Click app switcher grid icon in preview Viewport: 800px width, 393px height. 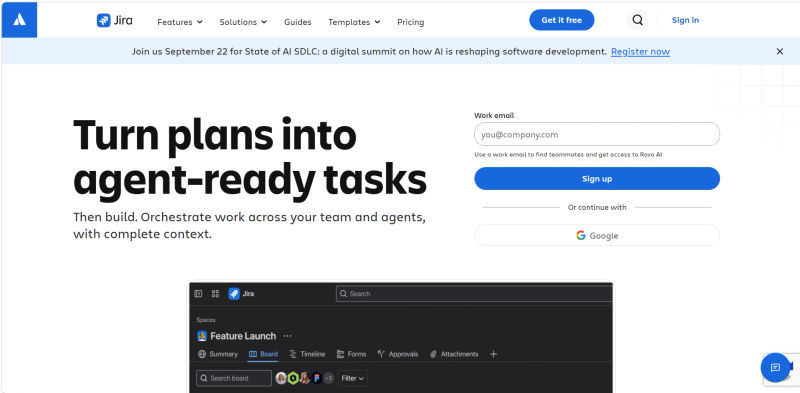[215, 293]
